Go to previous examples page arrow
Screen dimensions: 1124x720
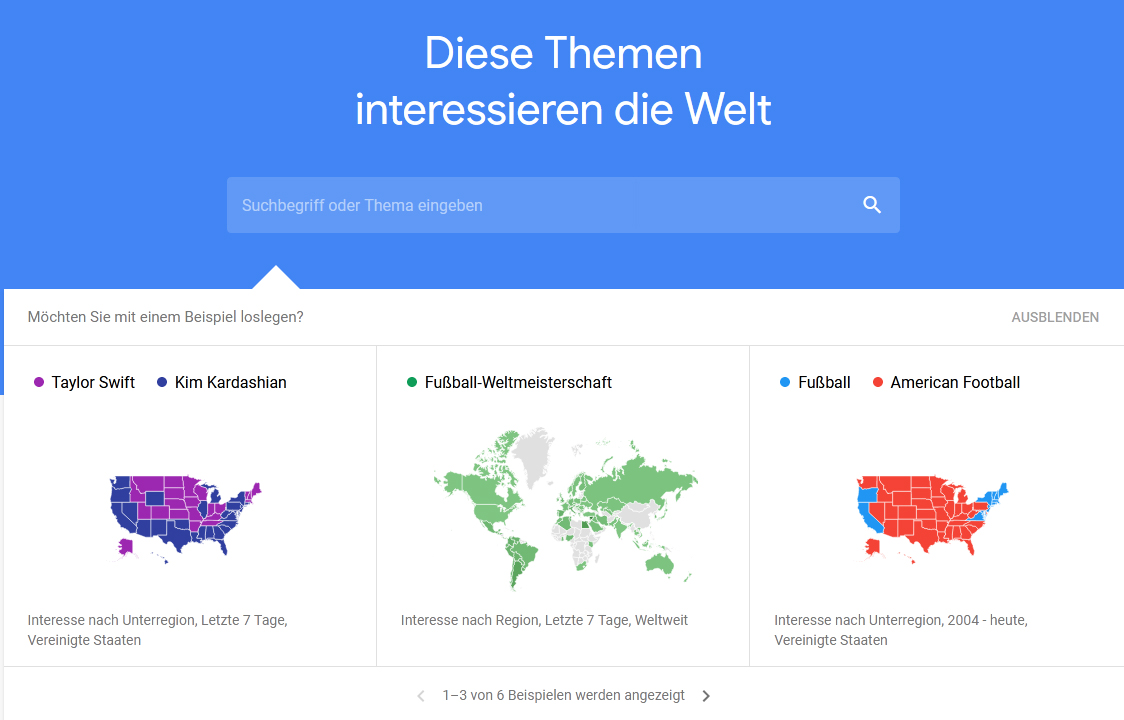[421, 696]
